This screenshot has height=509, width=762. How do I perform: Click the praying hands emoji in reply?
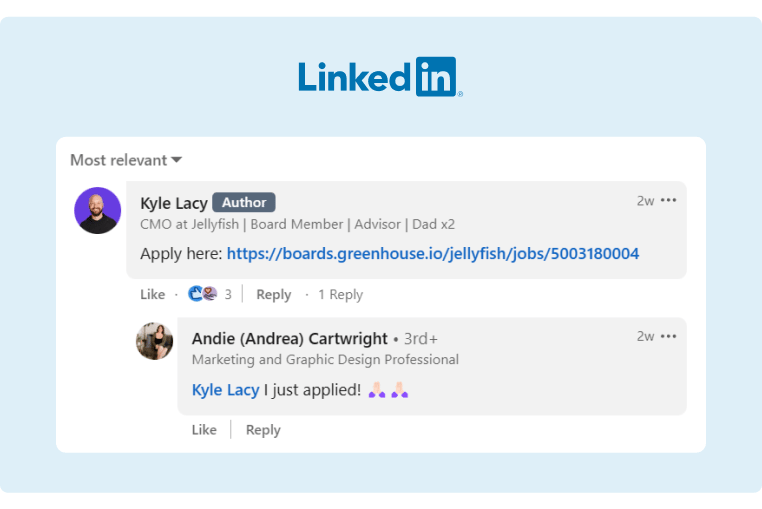coord(388,390)
